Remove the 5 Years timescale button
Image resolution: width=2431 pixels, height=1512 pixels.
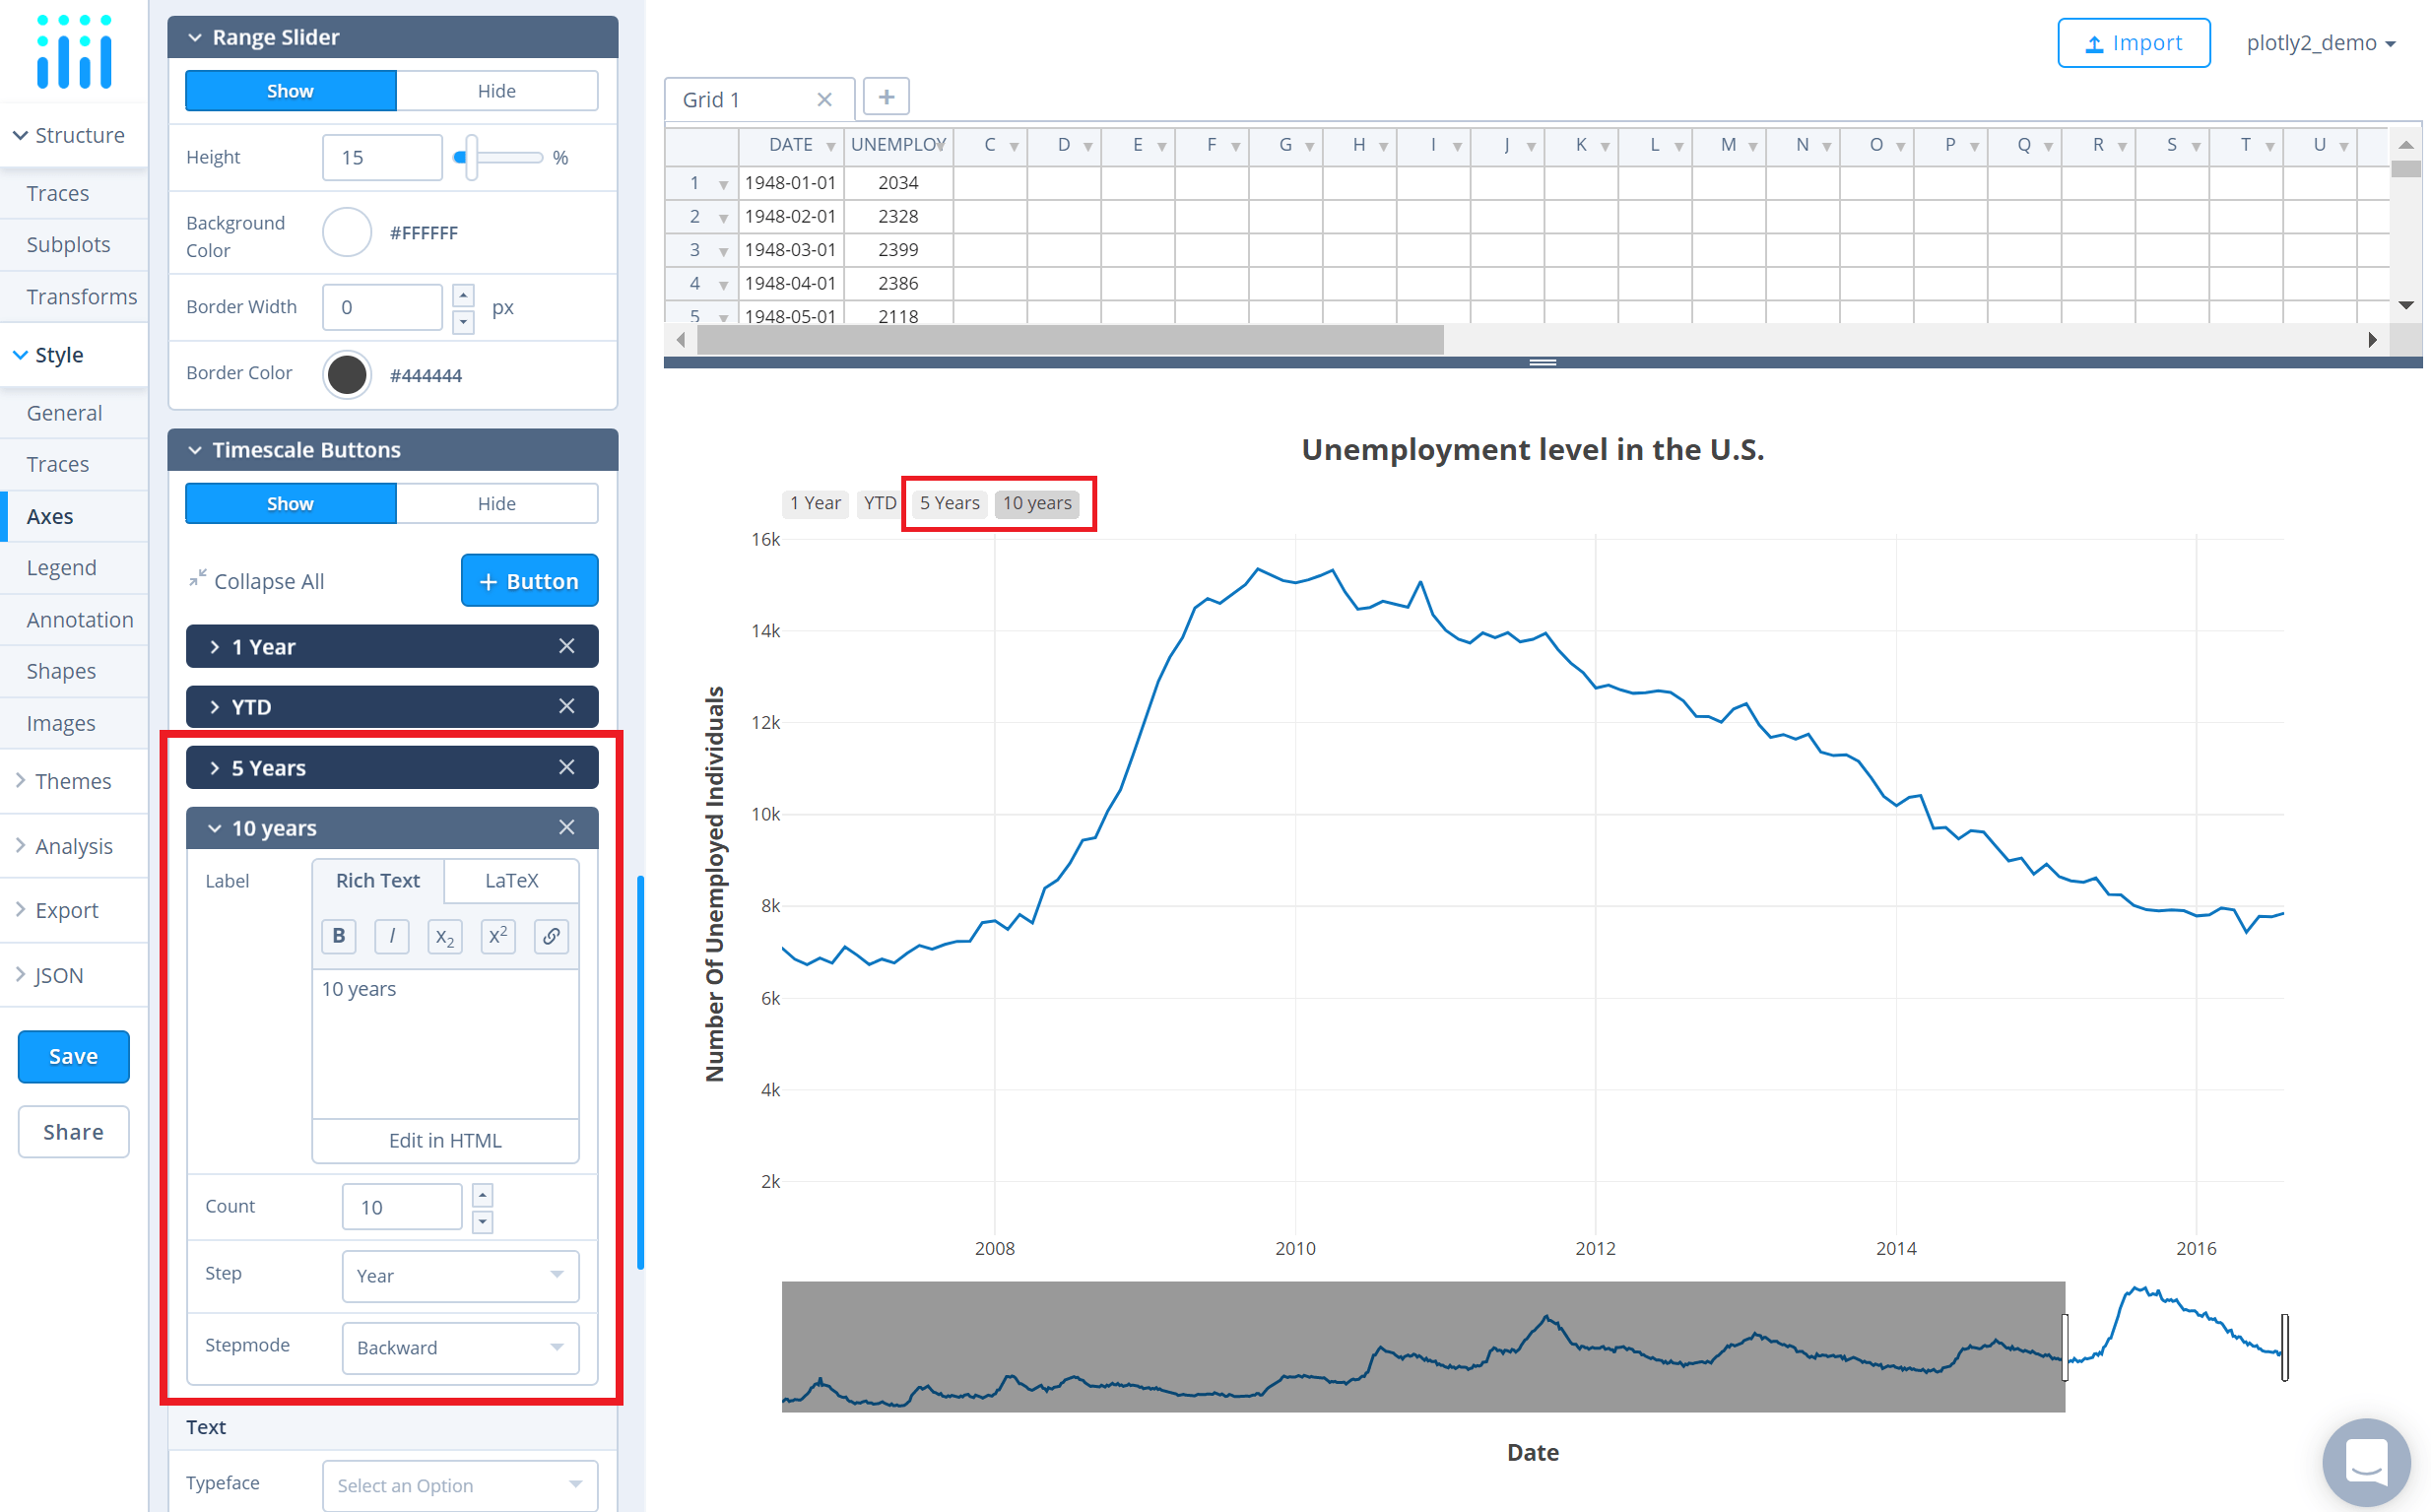[x=567, y=767]
